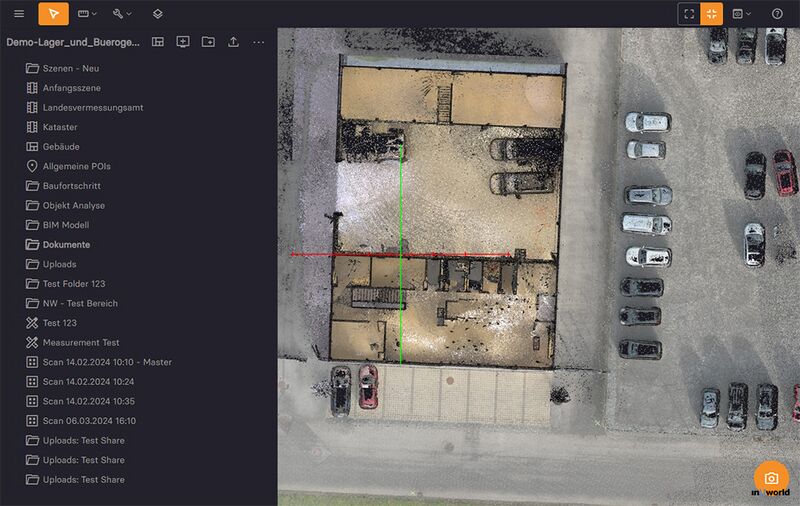
Task: Toggle the fullscreen frame view mode
Action: point(689,14)
